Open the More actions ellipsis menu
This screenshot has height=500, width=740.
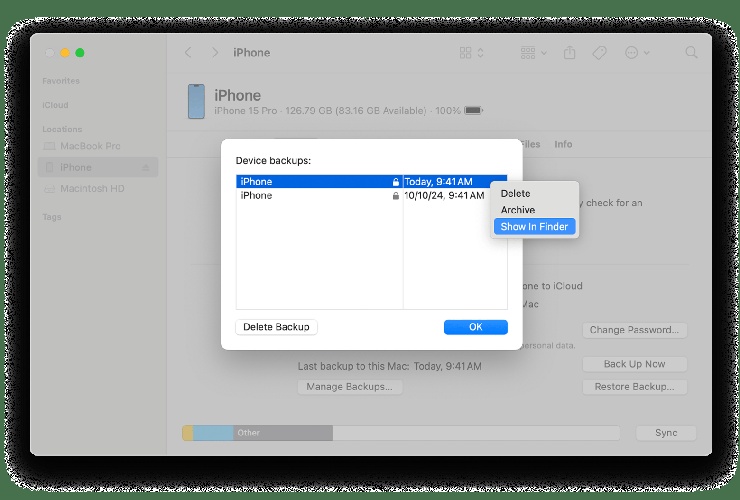tap(637, 52)
